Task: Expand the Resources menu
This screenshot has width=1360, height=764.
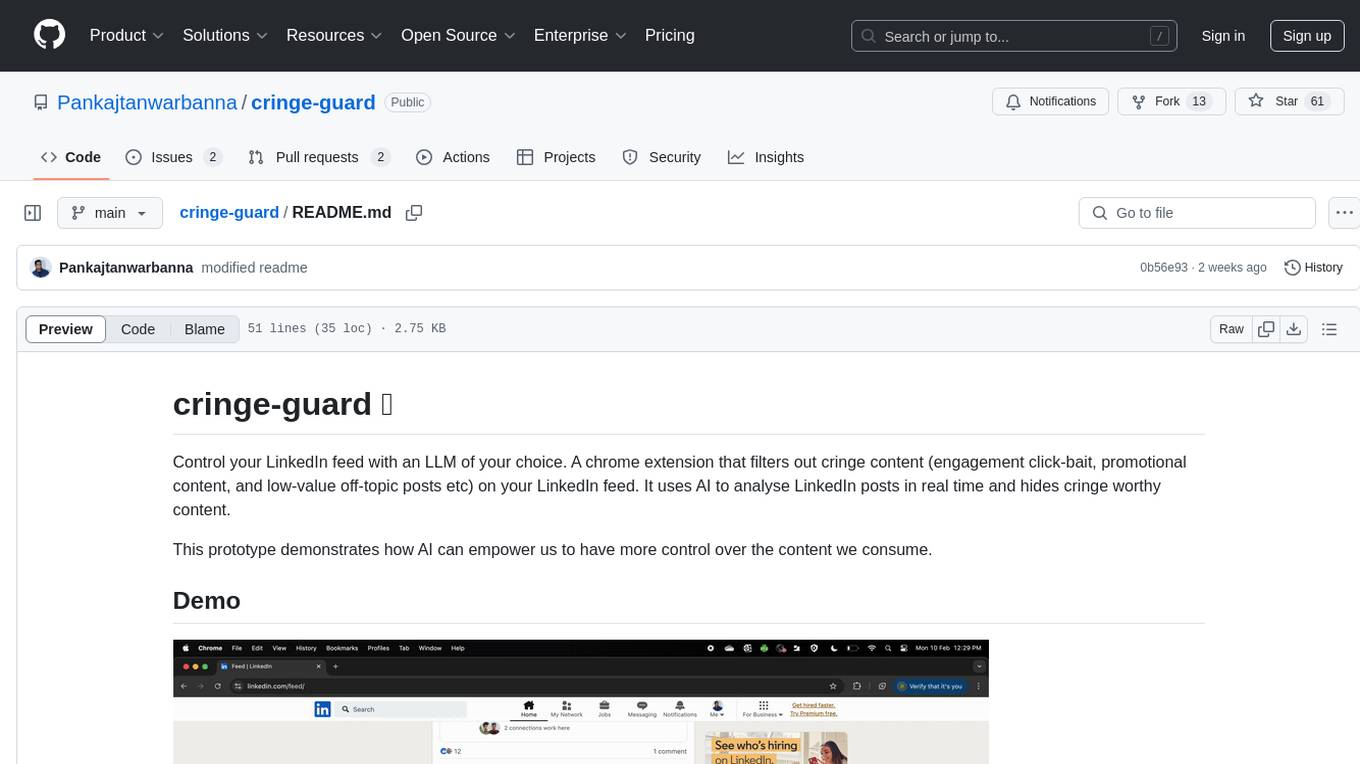Action: [334, 35]
